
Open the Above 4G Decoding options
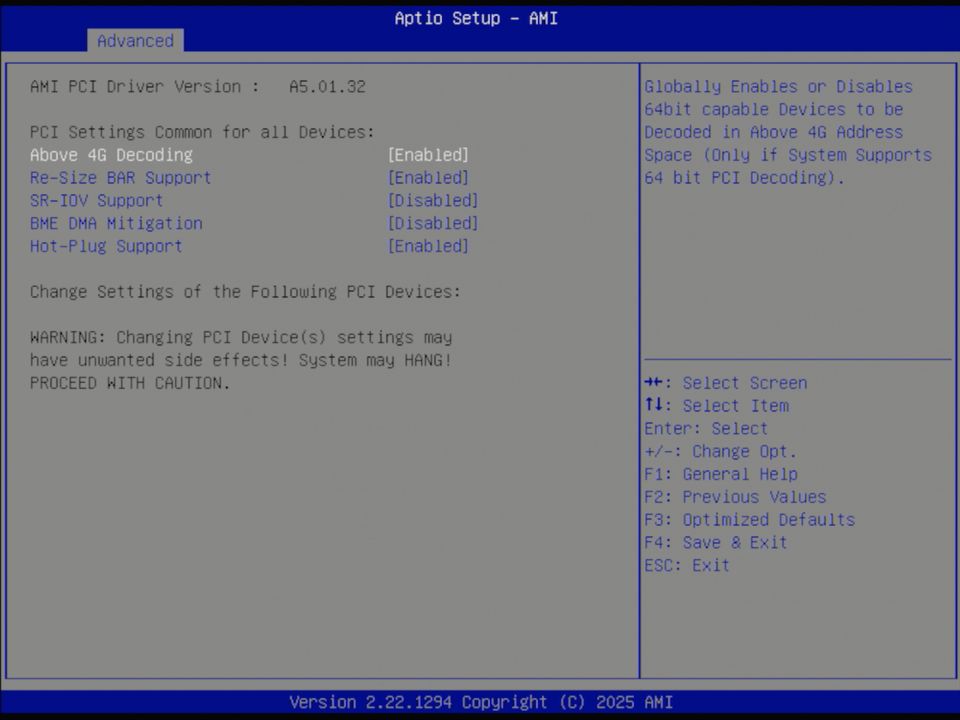[428, 155]
